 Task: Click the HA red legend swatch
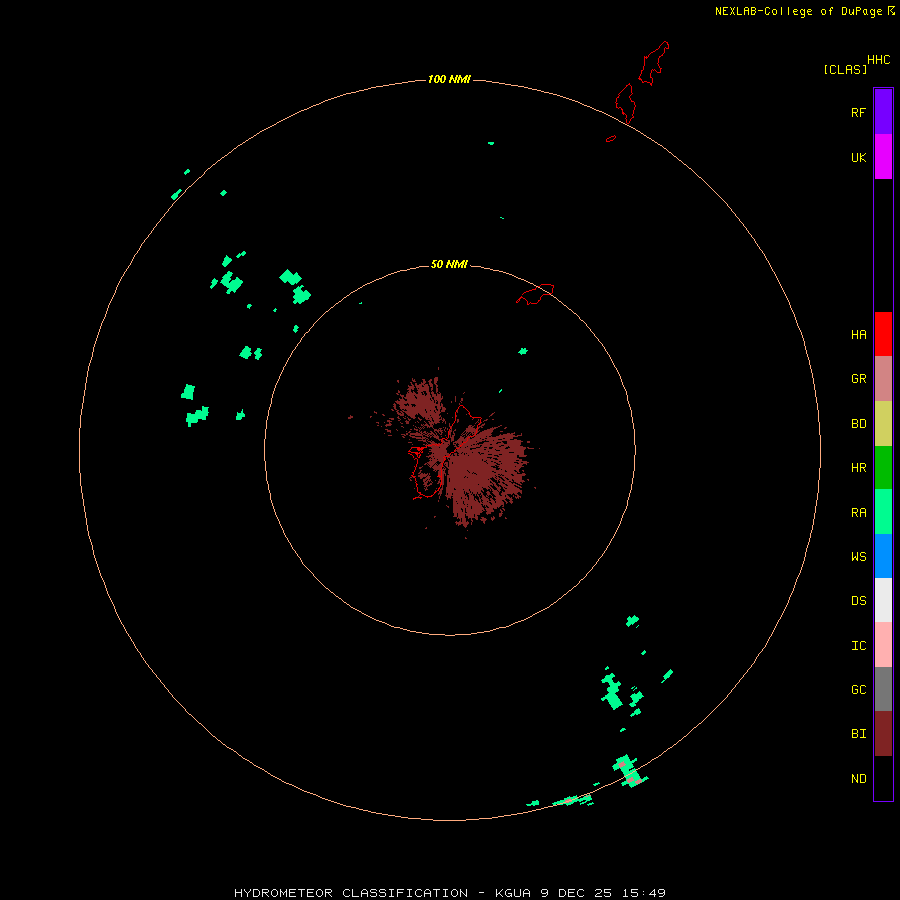tap(883, 334)
